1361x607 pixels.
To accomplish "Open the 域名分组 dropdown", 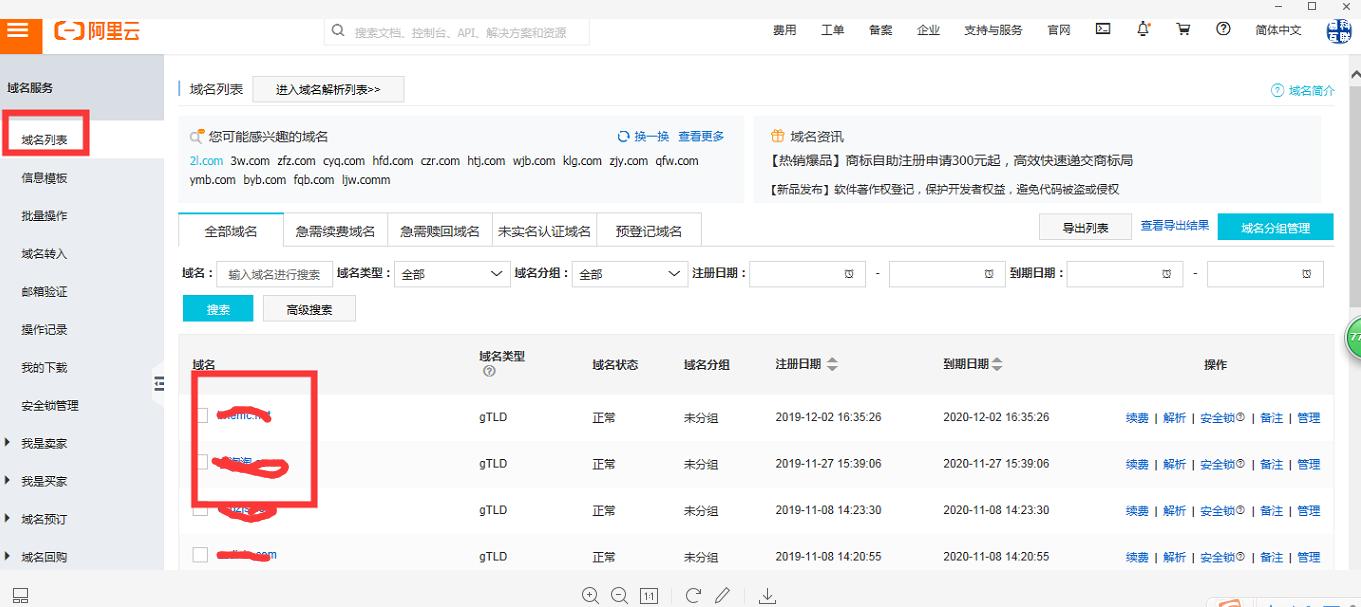I will (631, 273).
